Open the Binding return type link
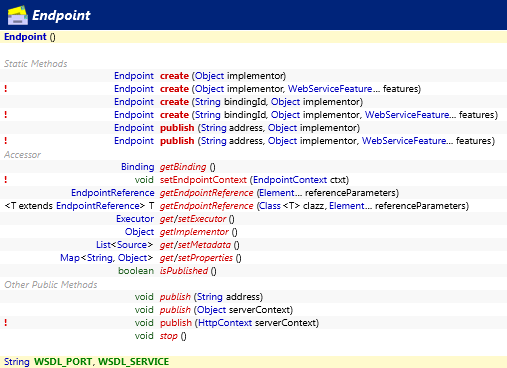The height and width of the screenshot is (368, 507). (137, 167)
